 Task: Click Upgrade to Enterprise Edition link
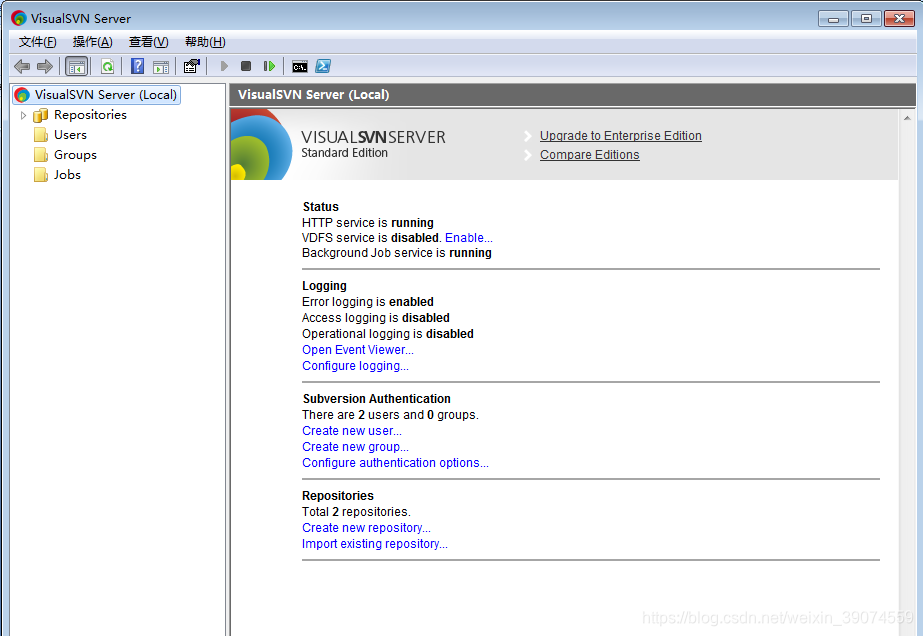[x=620, y=135]
